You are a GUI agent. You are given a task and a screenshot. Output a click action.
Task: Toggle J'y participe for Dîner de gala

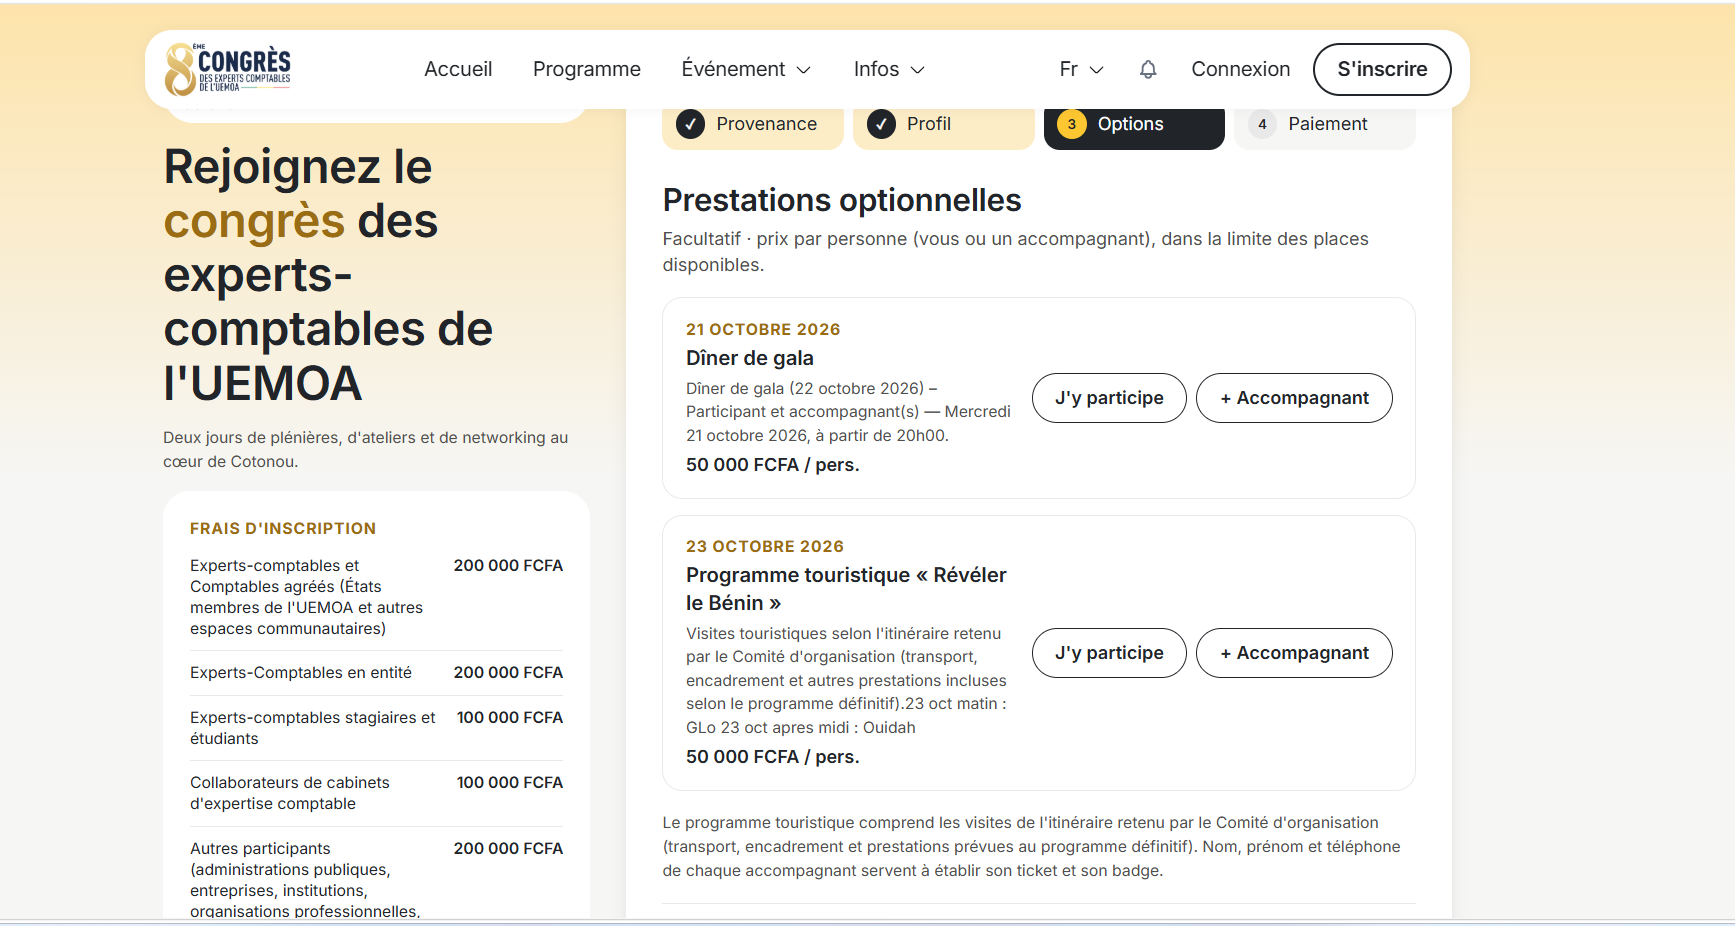1109,398
